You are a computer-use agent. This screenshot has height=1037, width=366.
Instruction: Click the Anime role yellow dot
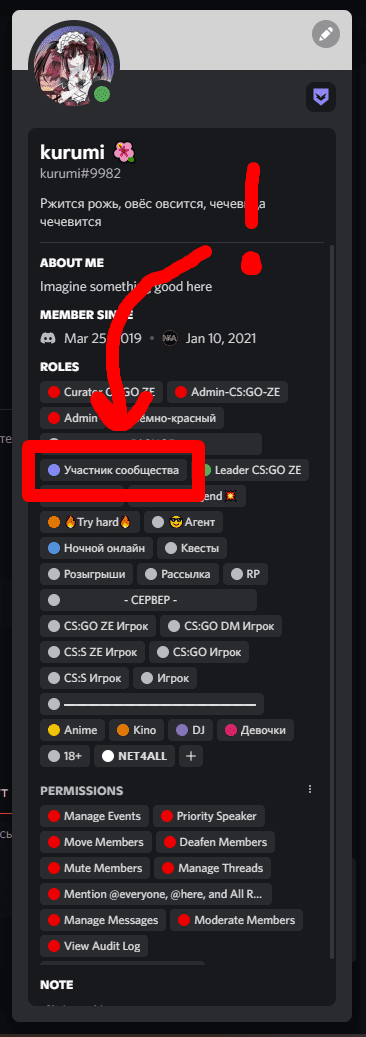coord(54,730)
